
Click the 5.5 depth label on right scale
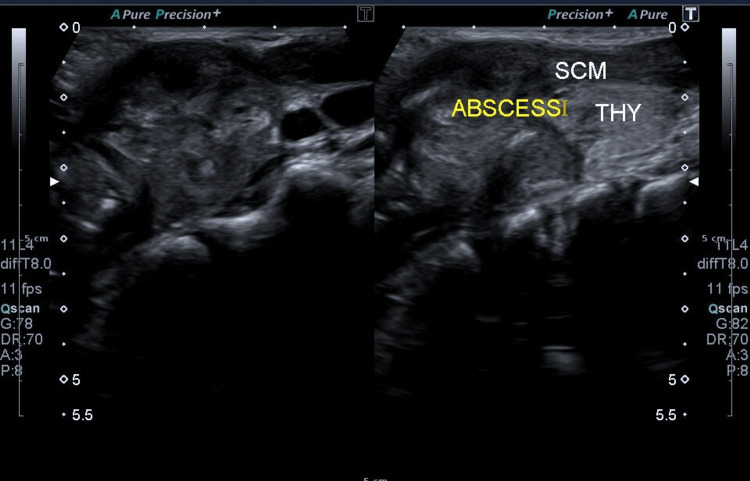click(666, 415)
